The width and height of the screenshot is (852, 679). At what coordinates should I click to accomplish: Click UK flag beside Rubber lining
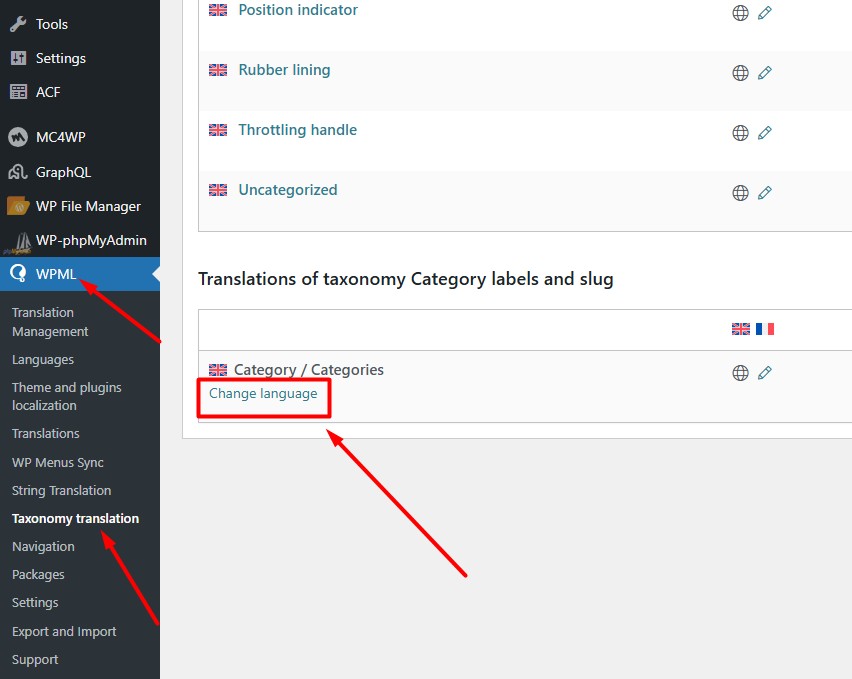[x=218, y=70]
